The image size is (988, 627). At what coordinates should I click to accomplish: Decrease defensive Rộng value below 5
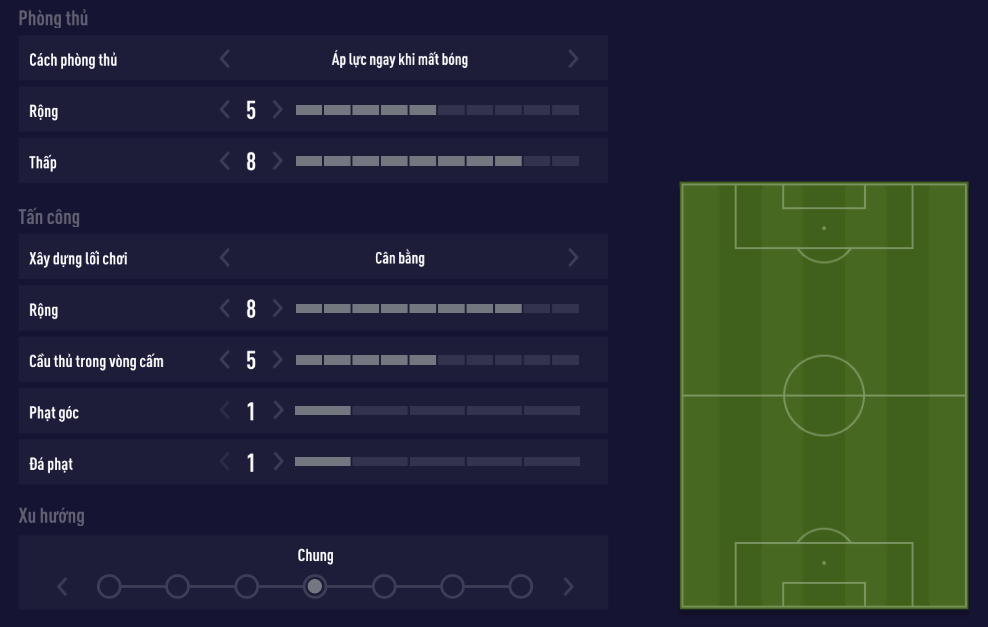pyautogui.click(x=225, y=110)
